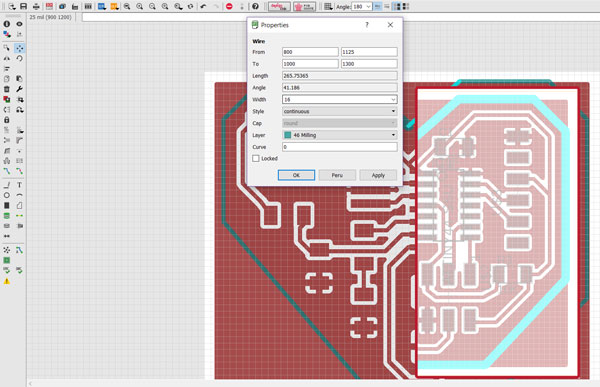Click the Errors warning triangle icon
The image size is (600, 387).
coord(7,281)
